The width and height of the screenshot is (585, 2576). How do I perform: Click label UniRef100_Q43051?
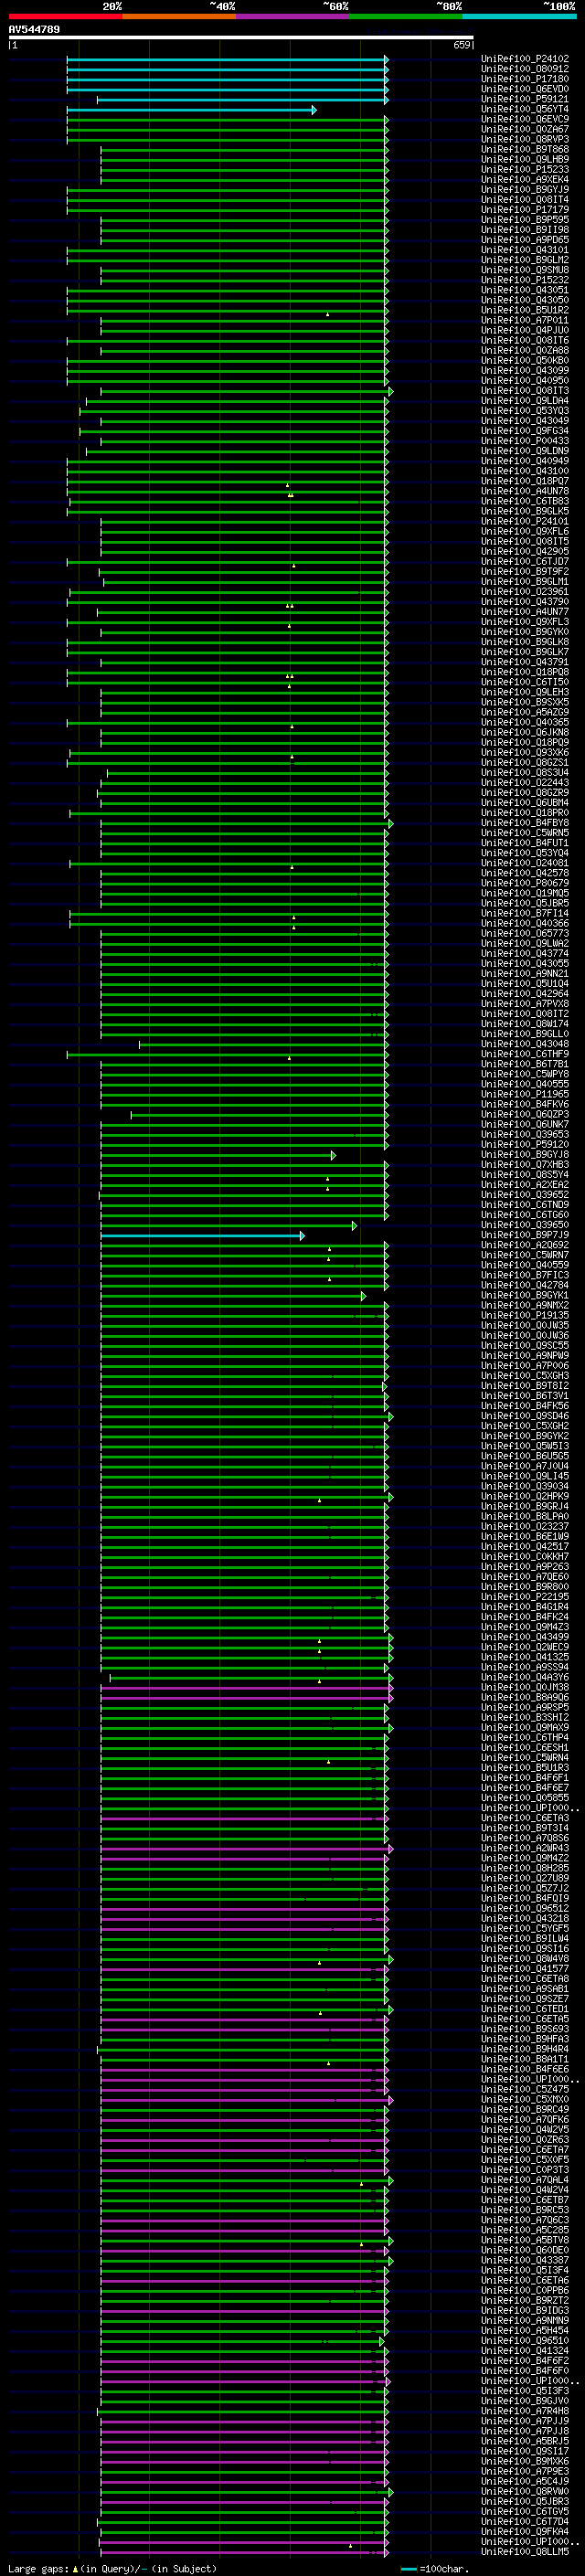(x=525, y=290)
